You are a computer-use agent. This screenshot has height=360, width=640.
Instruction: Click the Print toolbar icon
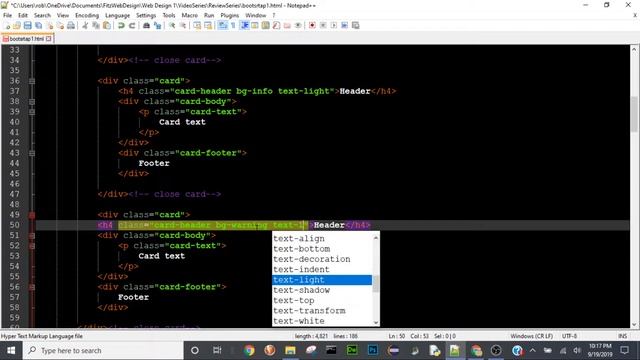[71, 26]
